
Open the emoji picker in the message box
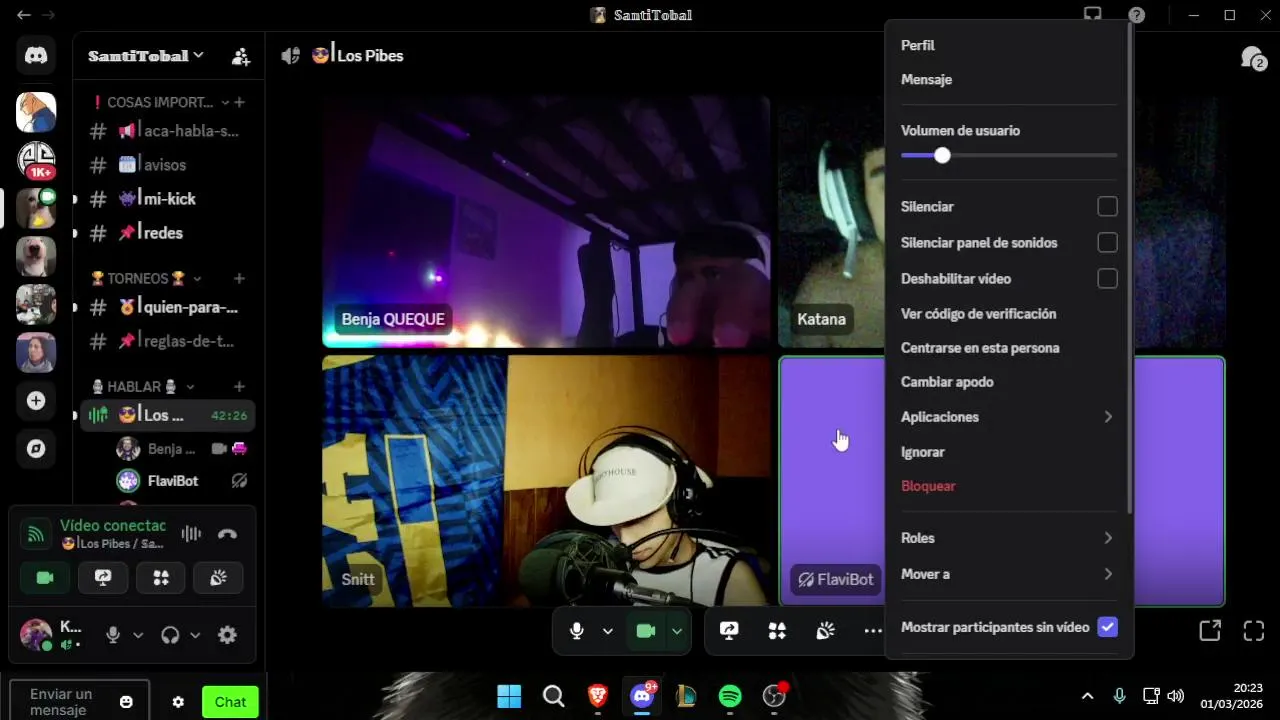[126, 702]
